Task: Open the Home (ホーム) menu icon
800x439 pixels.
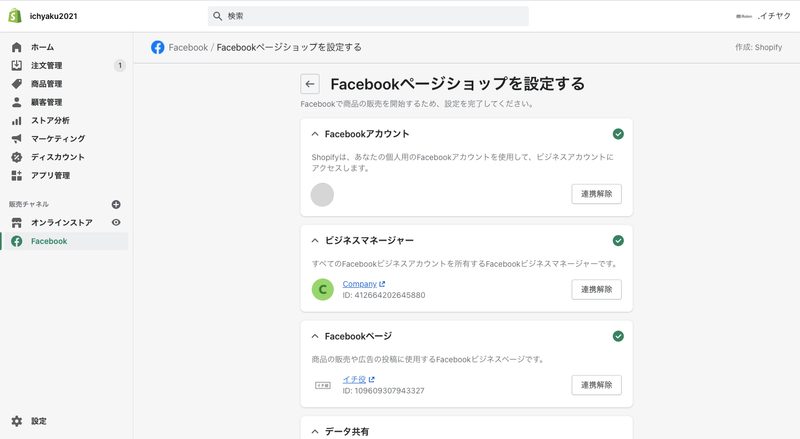Action: (x=16, y=47)
